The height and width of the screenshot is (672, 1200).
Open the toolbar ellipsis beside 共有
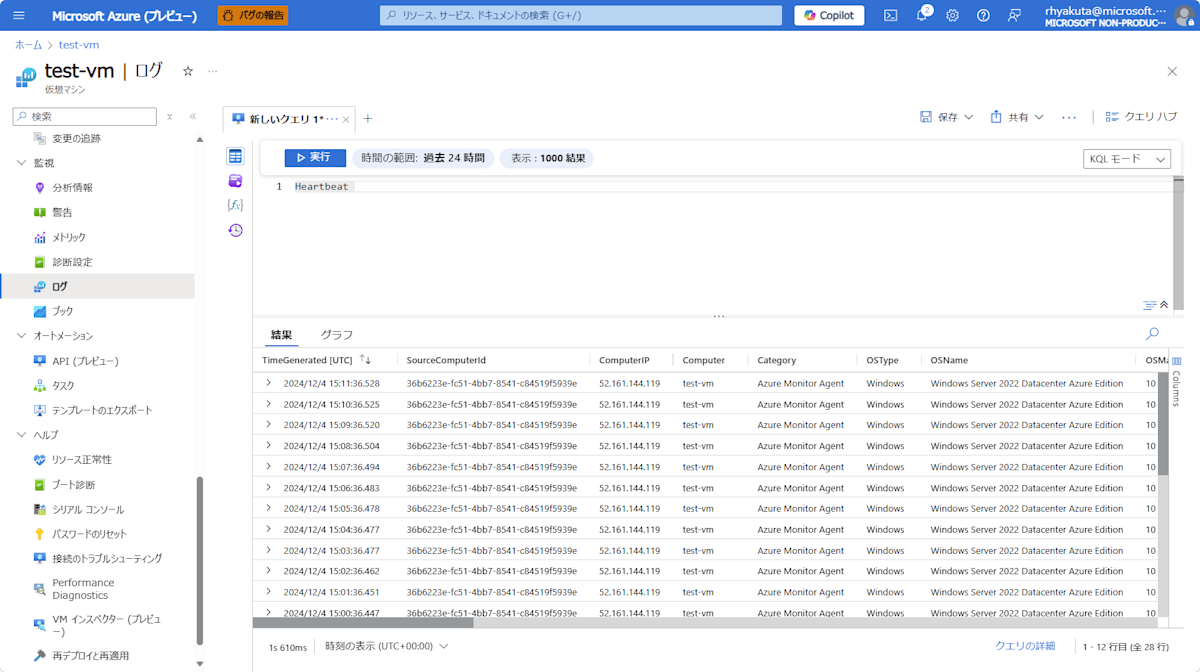(x=1069, y=117)
